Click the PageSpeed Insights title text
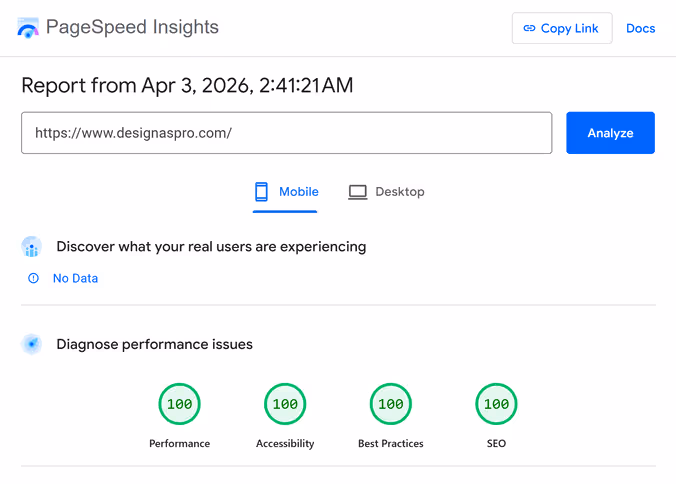The height and width of the screenshot is (484, 676). tap(132, 28)
